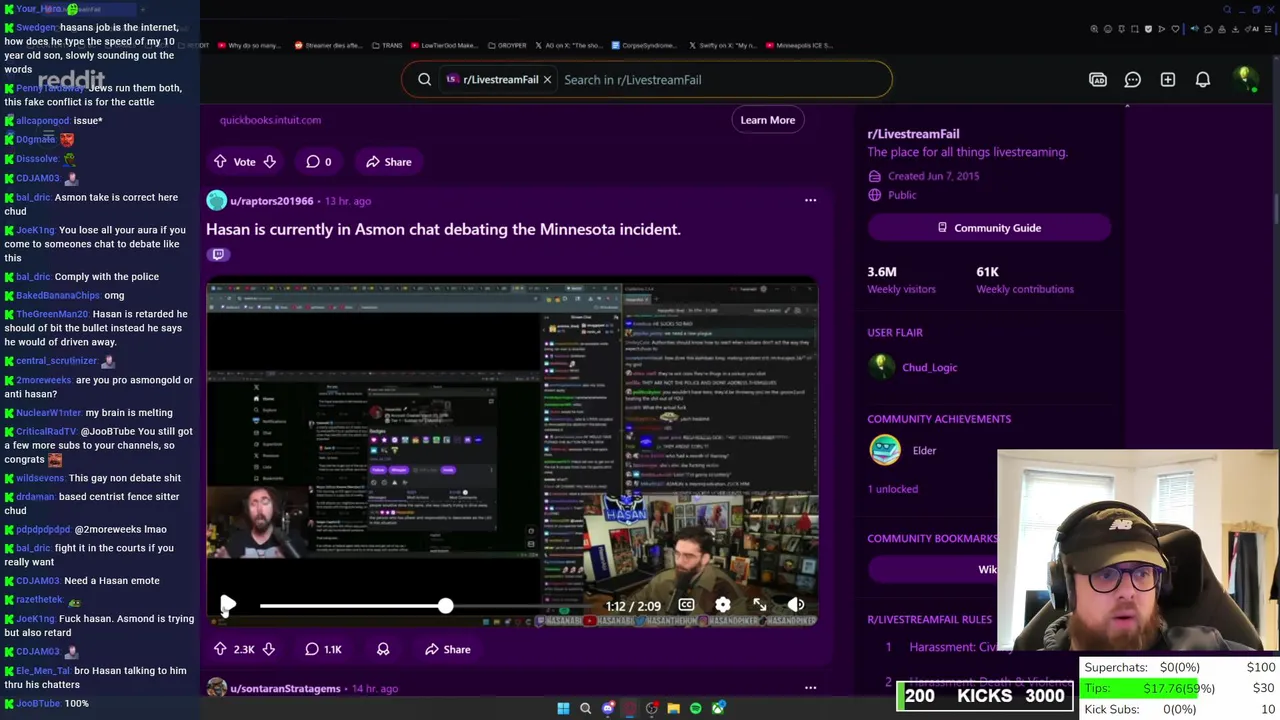Click username NuclearW1nter in chat

pos(48,412)
